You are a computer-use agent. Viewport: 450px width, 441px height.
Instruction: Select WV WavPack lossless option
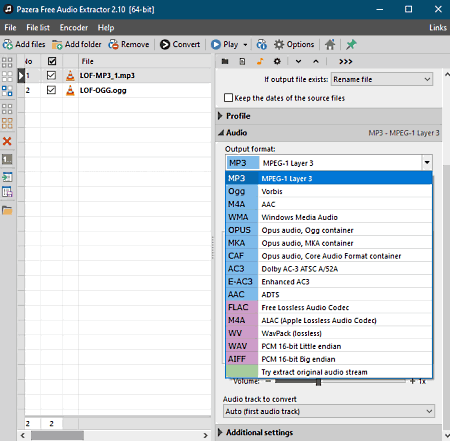[329, 333]
